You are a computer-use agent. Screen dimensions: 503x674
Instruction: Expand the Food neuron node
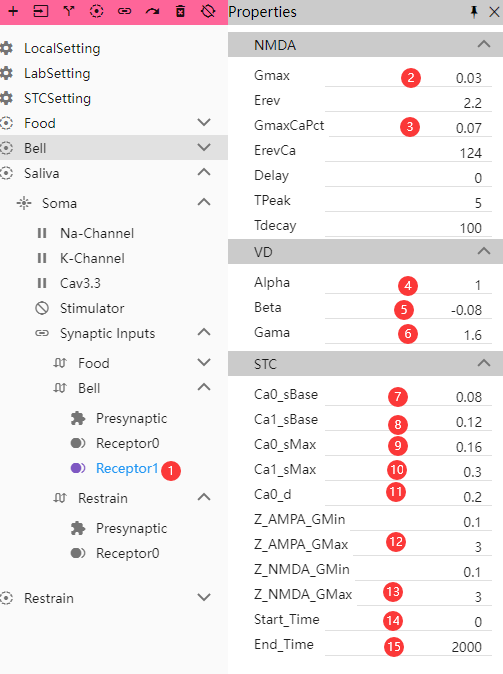click(204, 123)
